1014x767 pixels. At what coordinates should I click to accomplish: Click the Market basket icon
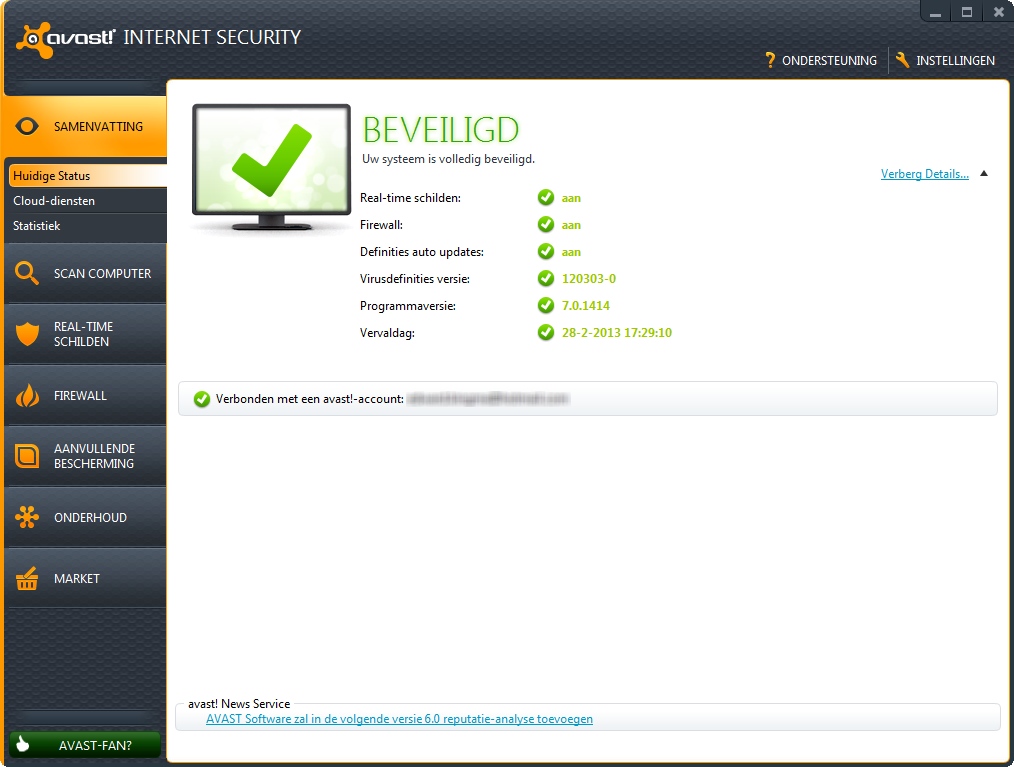(x=27, y=578)
